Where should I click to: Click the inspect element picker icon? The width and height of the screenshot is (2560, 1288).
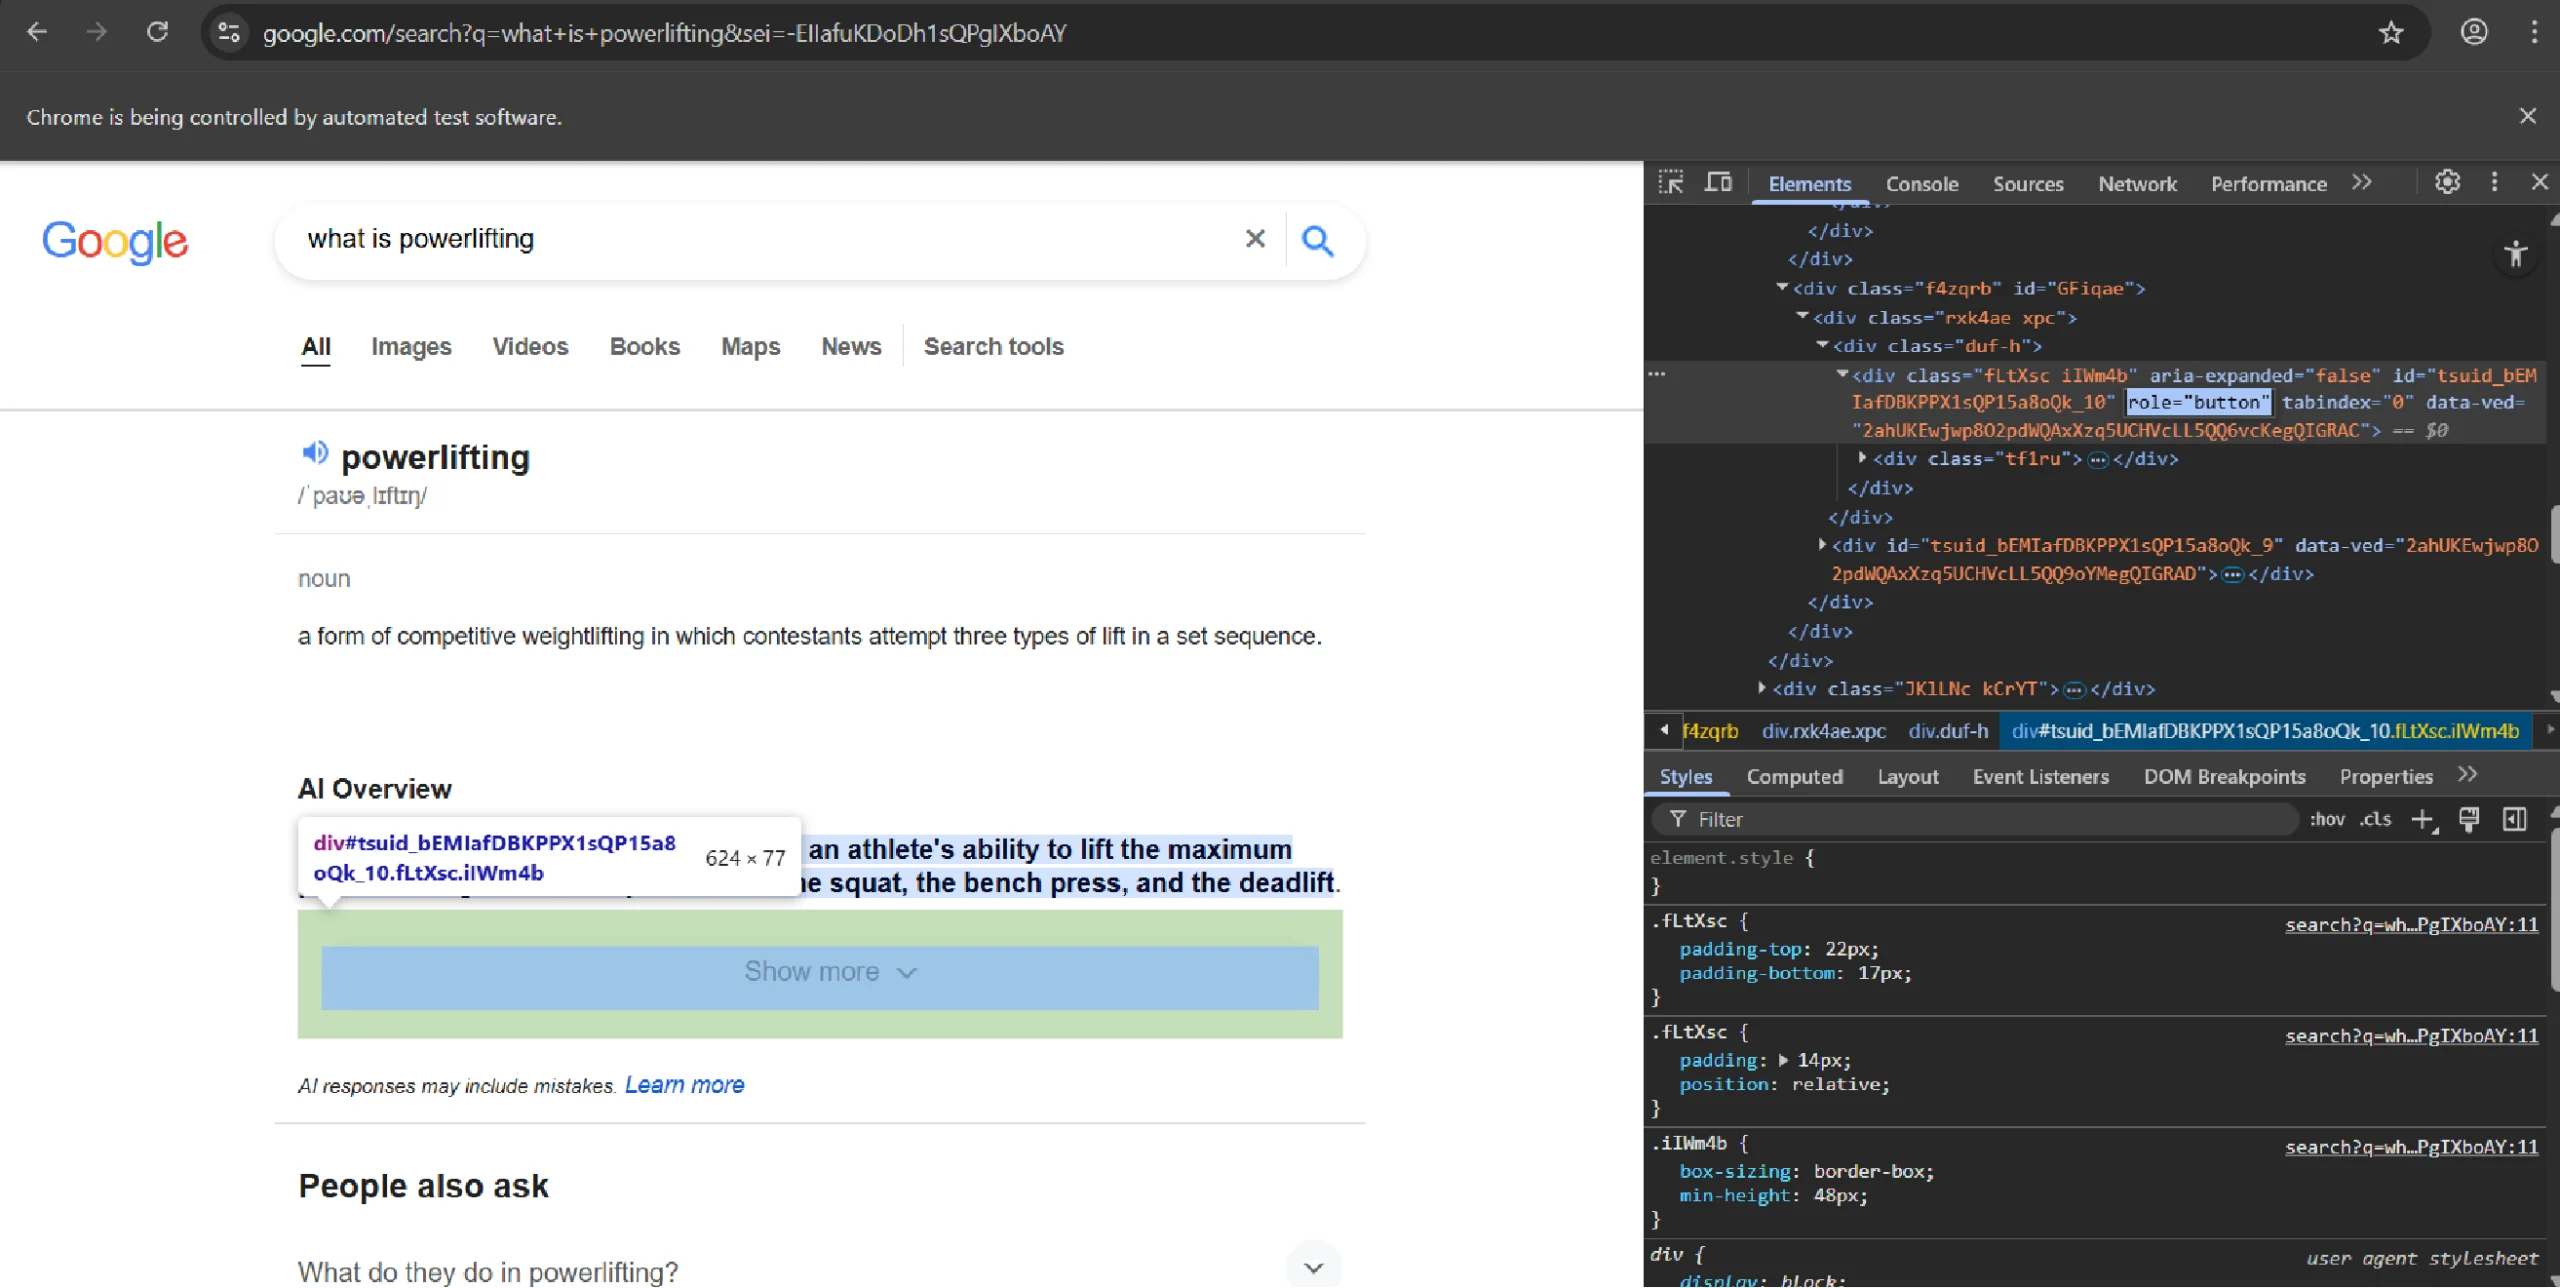point(1671,183)
